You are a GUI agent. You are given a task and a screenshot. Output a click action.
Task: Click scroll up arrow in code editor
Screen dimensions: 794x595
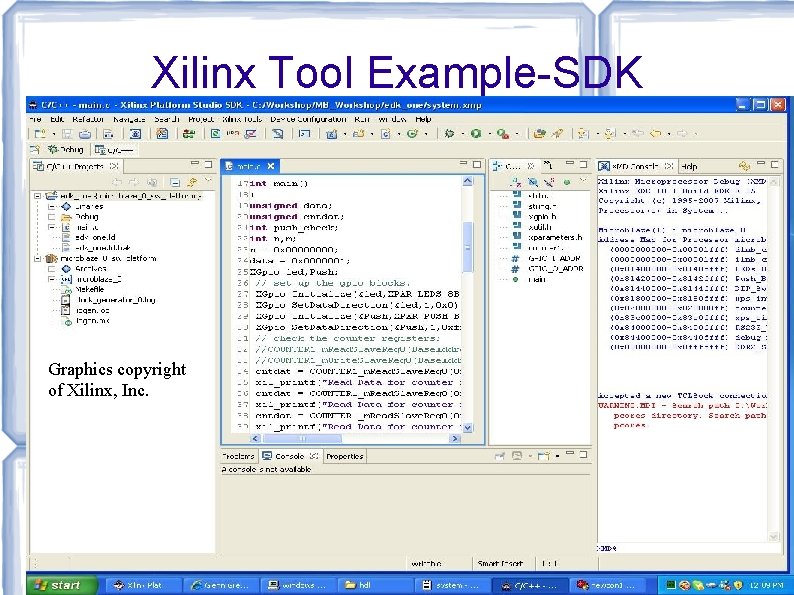pos(467,182)
